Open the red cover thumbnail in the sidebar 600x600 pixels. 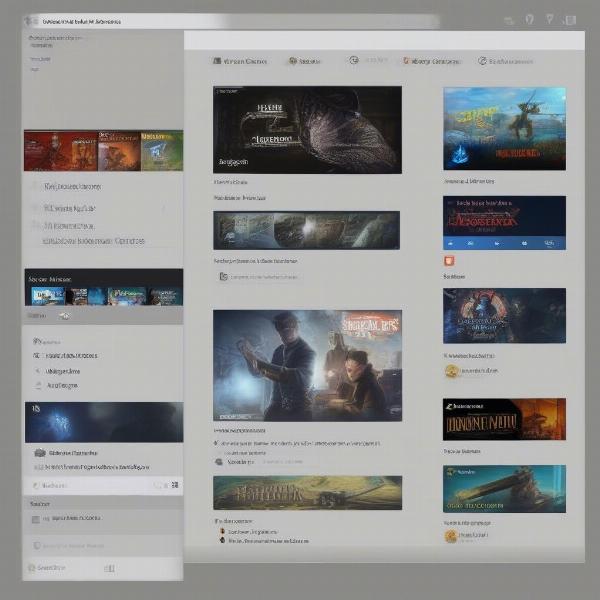(x=61, y=150)
